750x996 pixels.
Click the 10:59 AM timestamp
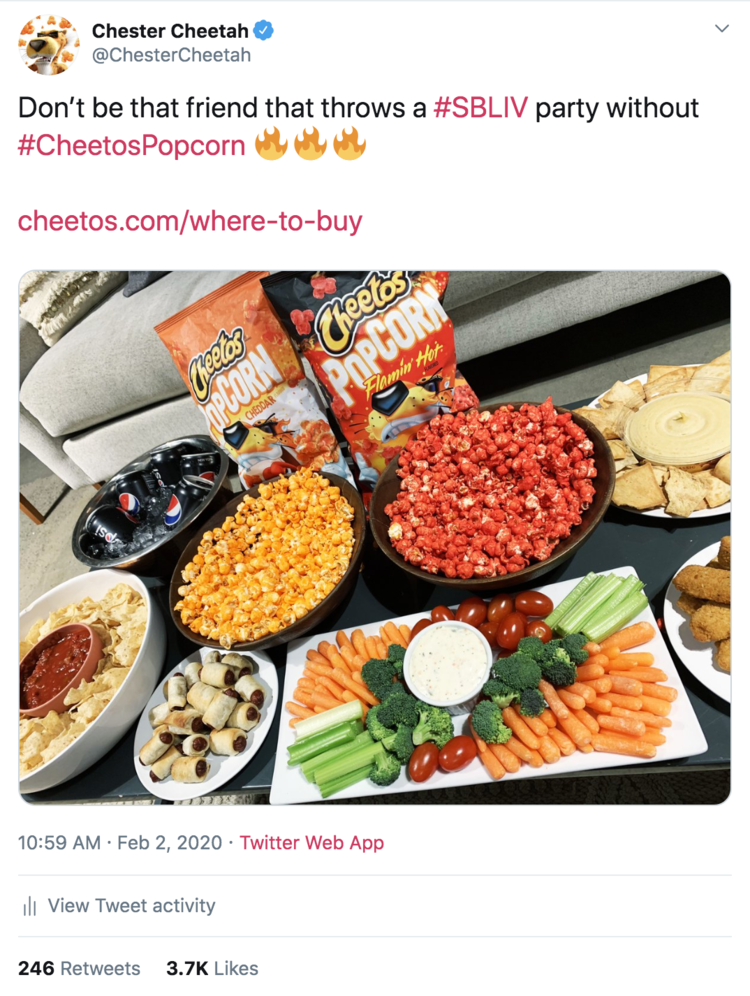click(x=59, y=843)
